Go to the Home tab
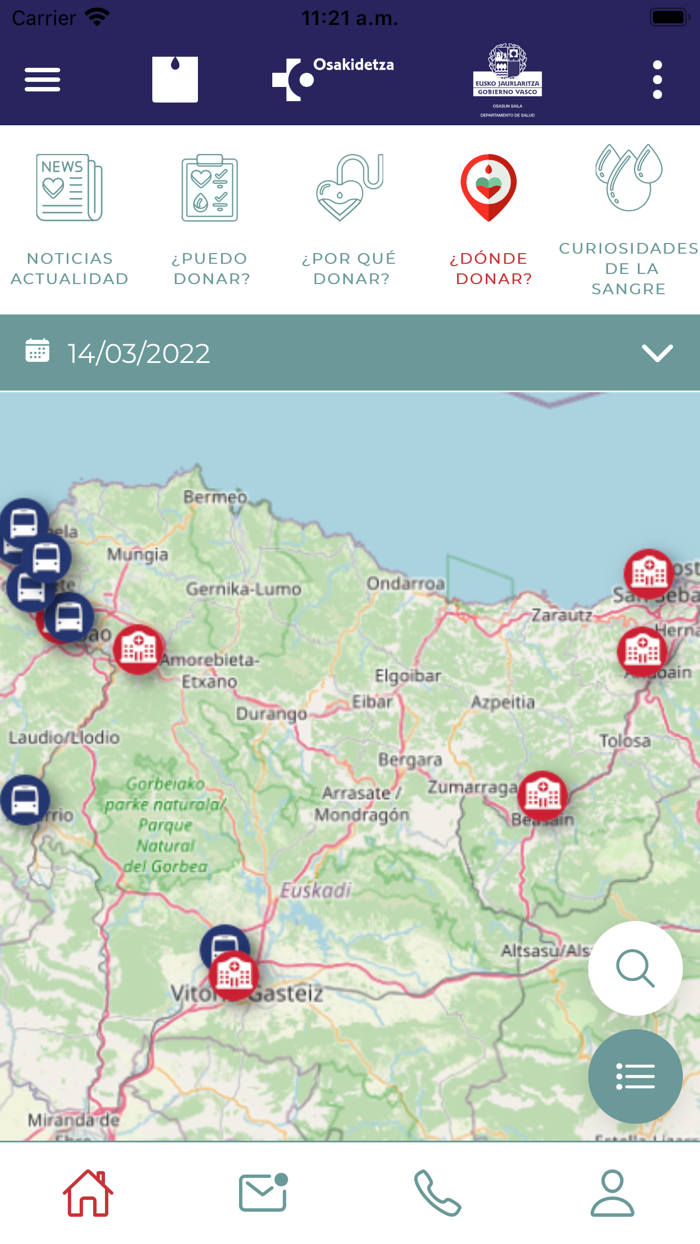 tap(88, 1192)
